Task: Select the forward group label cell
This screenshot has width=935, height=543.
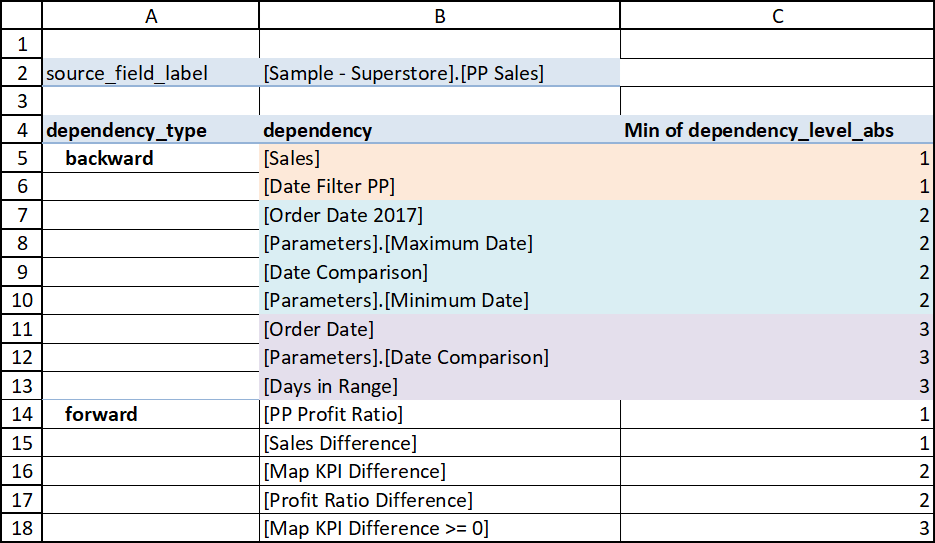Action: (151, 414)
